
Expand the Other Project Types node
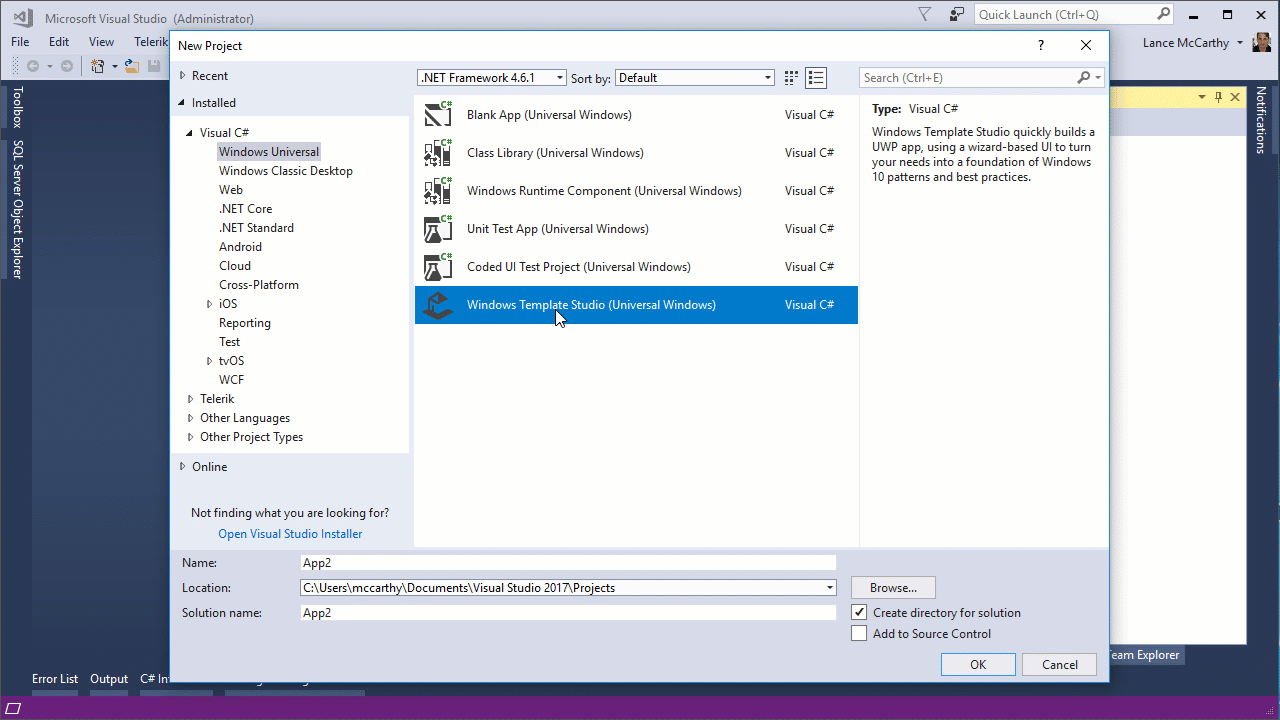point(190,437)
